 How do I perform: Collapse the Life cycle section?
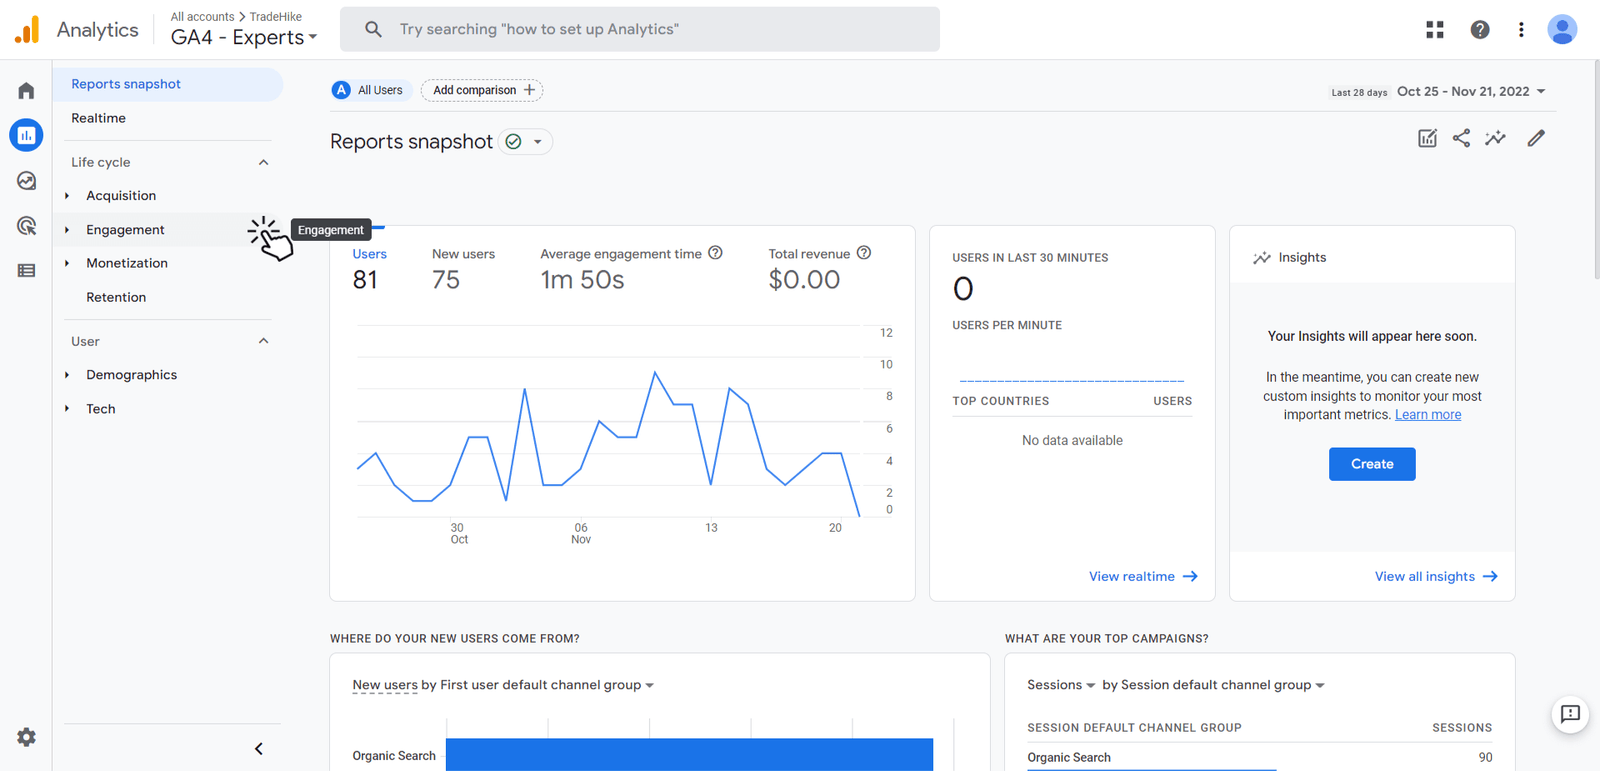(263, 162)
